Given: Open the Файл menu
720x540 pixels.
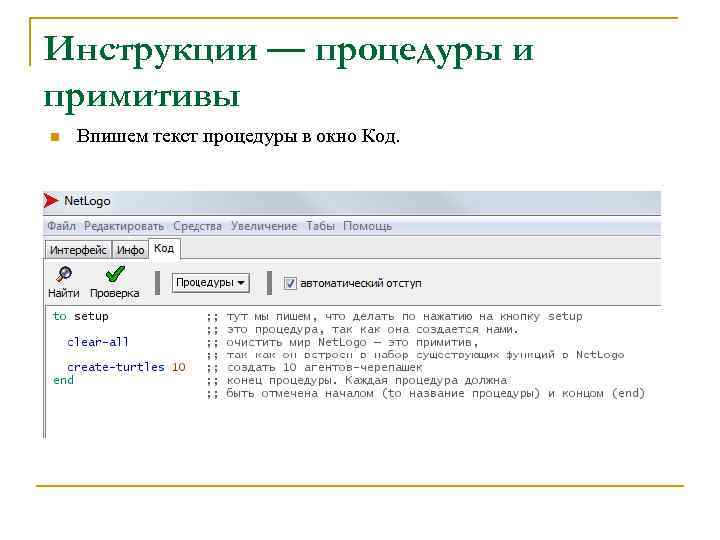Looking at the screenshot, I should coord(62,226).
